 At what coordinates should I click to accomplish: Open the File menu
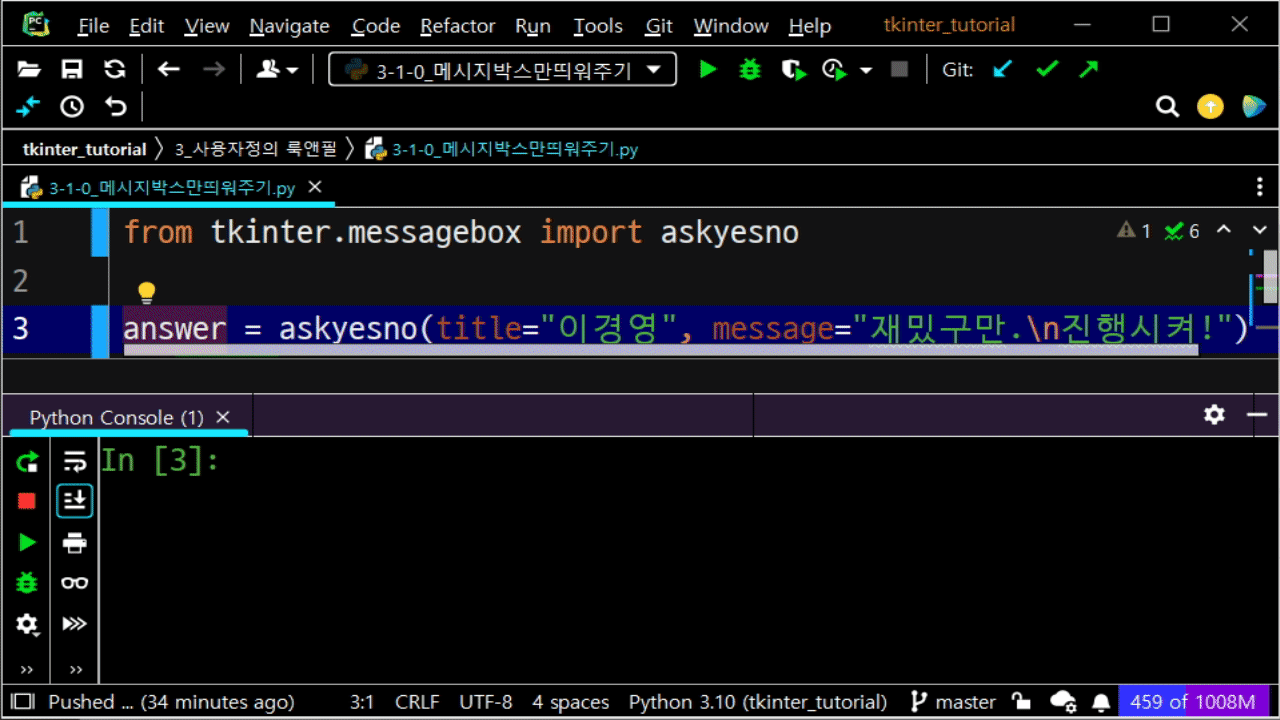coord(93,26)
